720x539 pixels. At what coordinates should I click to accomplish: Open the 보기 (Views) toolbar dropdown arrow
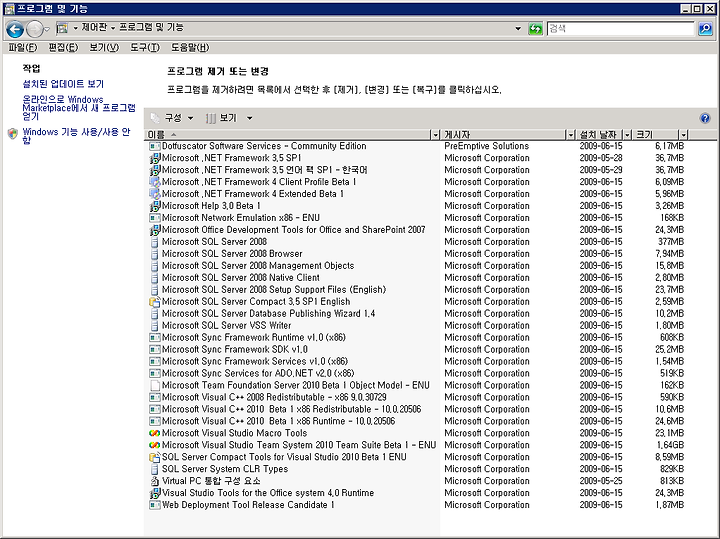point(249,118)
